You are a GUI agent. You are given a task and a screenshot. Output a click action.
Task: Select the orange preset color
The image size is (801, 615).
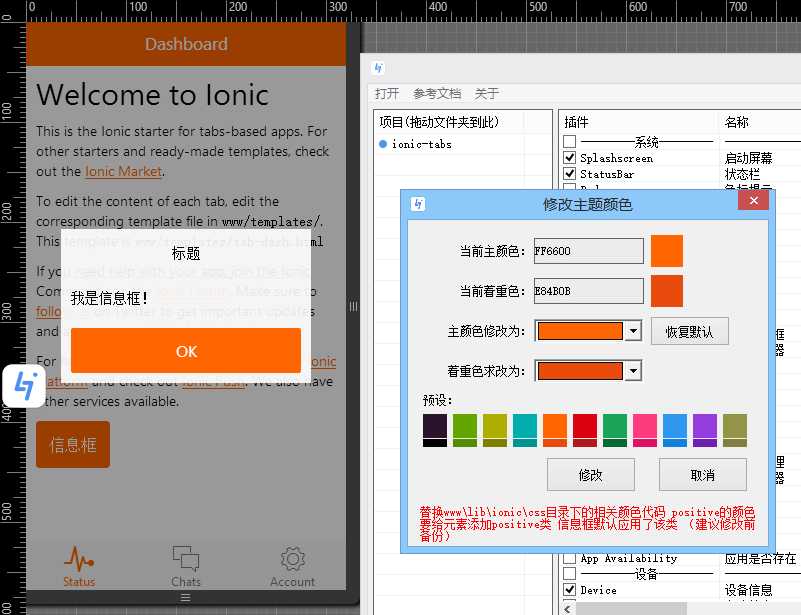coord(555,430)
